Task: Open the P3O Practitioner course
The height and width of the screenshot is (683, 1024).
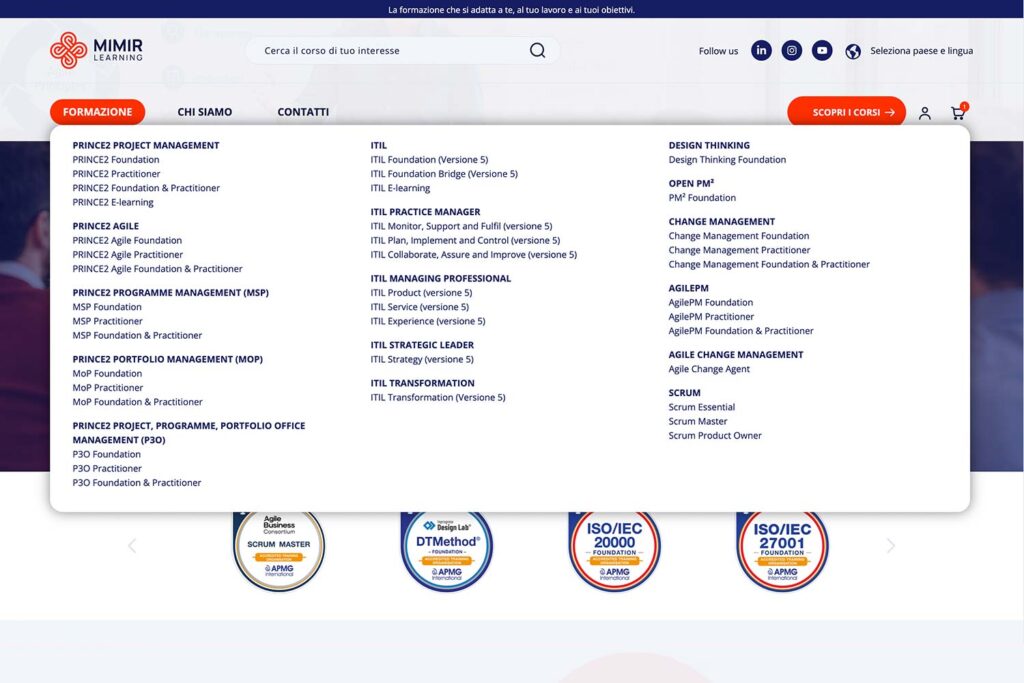Action: (x=107, y=469)
